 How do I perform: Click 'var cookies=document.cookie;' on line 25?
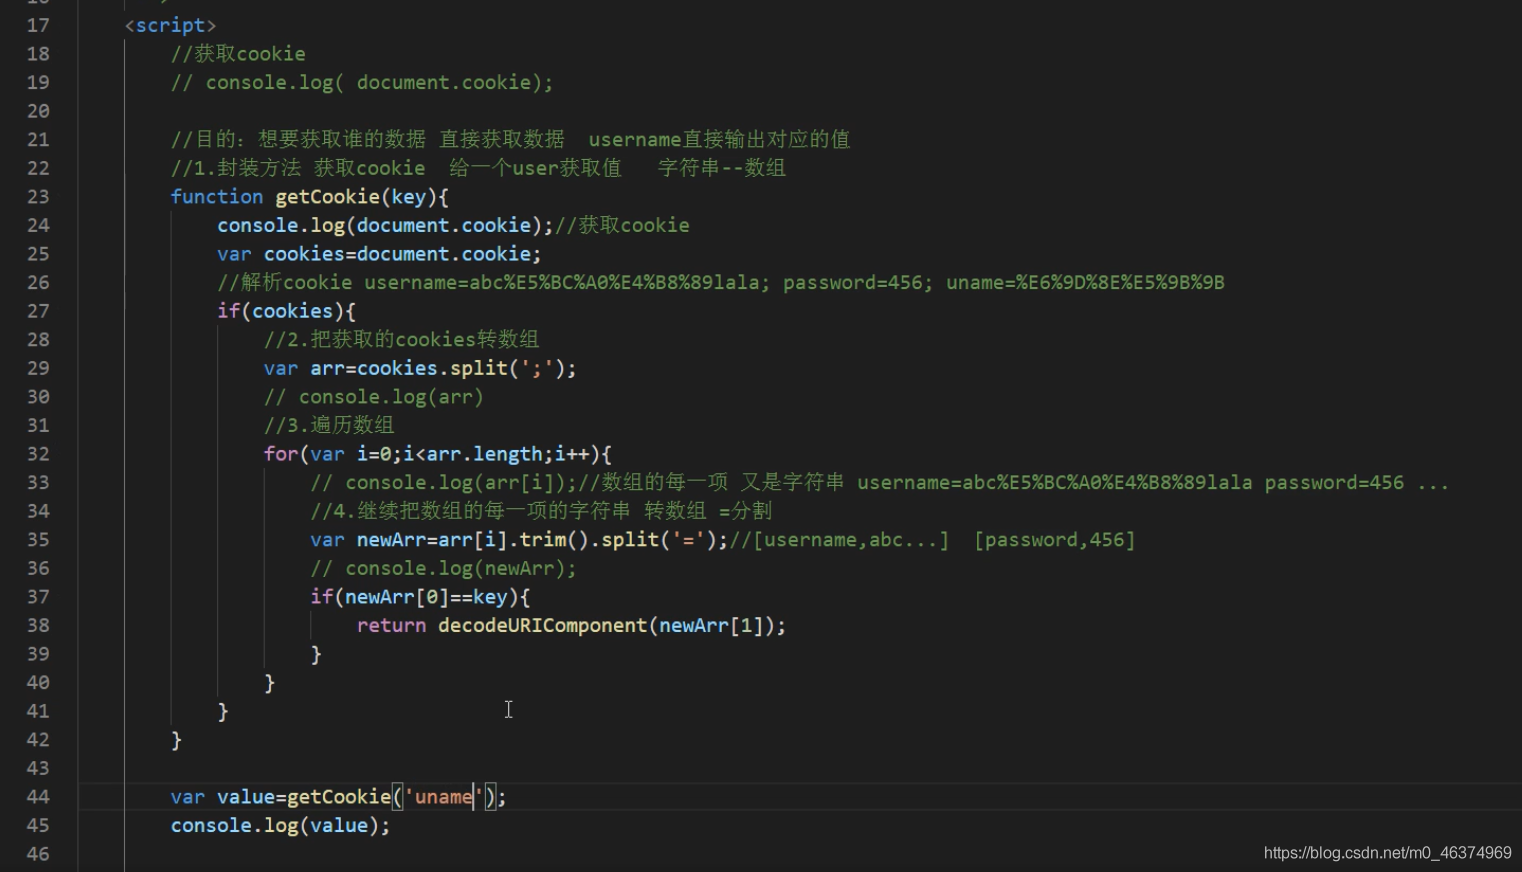coord(379,254)
